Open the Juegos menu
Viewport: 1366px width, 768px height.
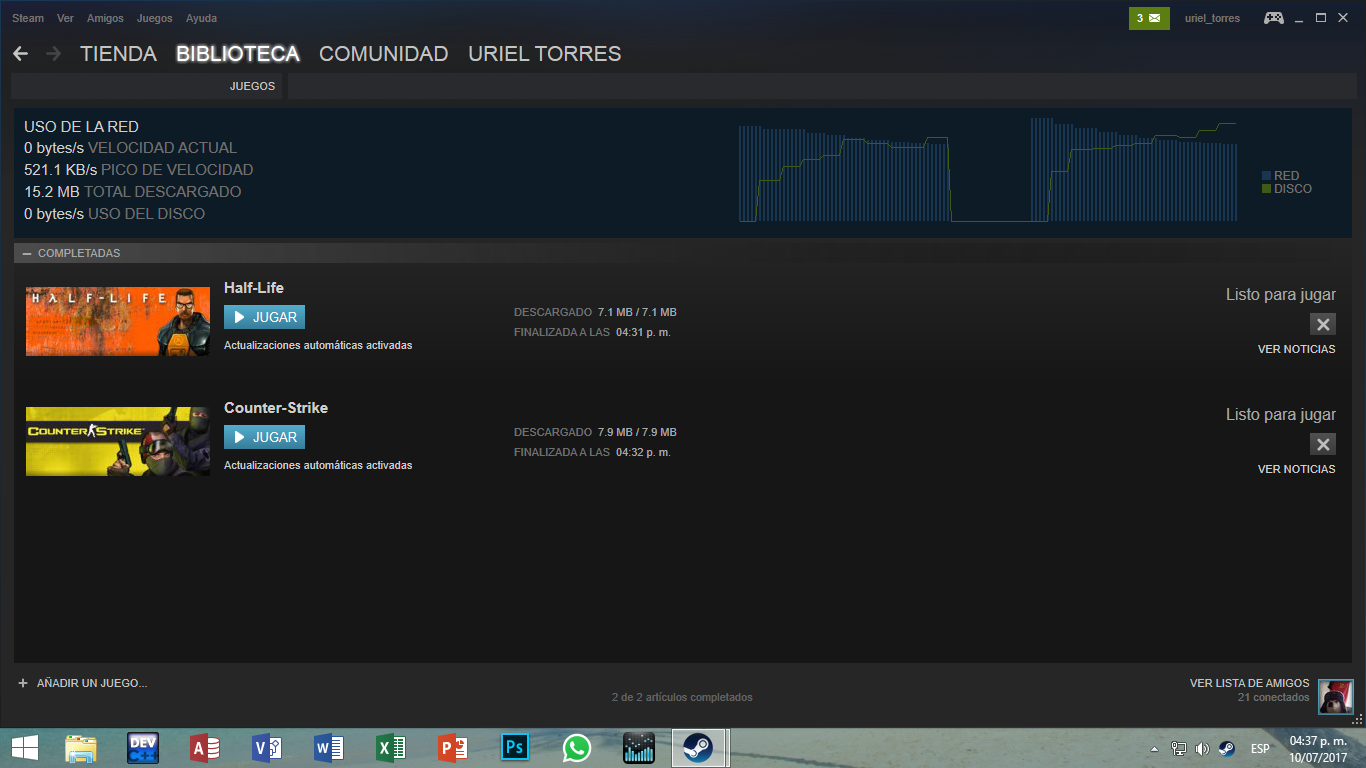tap(154, 18)
